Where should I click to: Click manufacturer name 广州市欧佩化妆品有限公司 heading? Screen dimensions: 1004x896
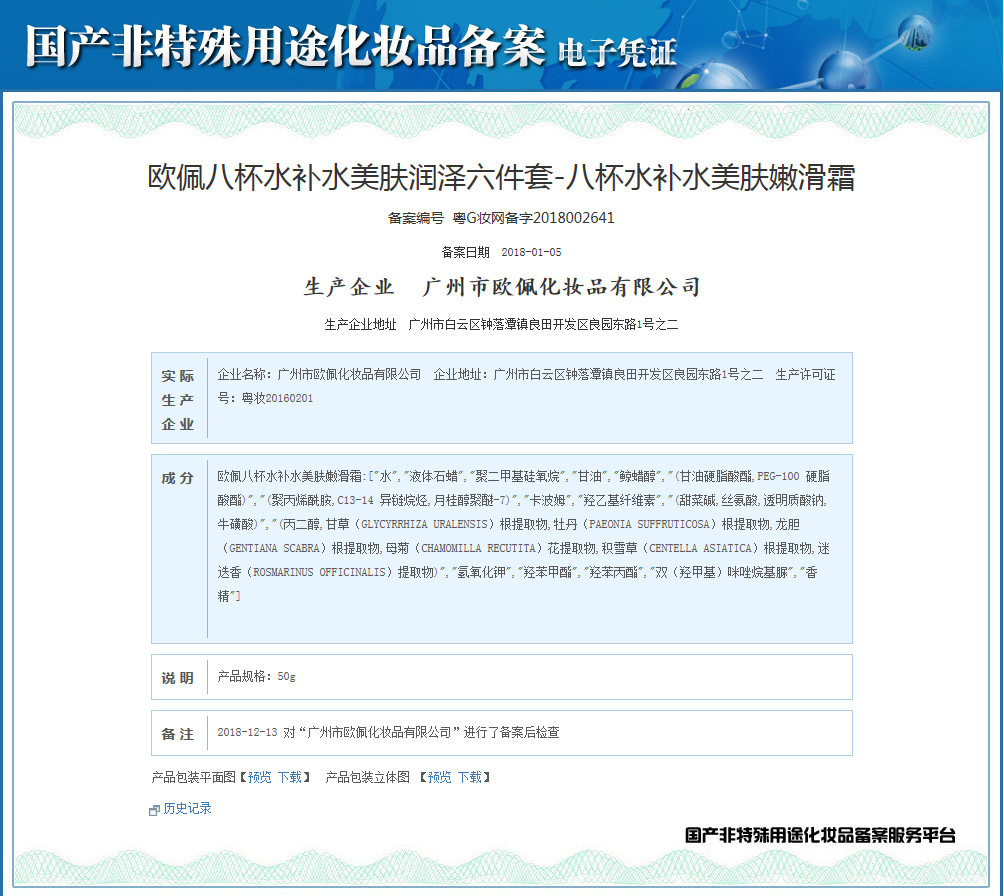[x=562, y=287]
